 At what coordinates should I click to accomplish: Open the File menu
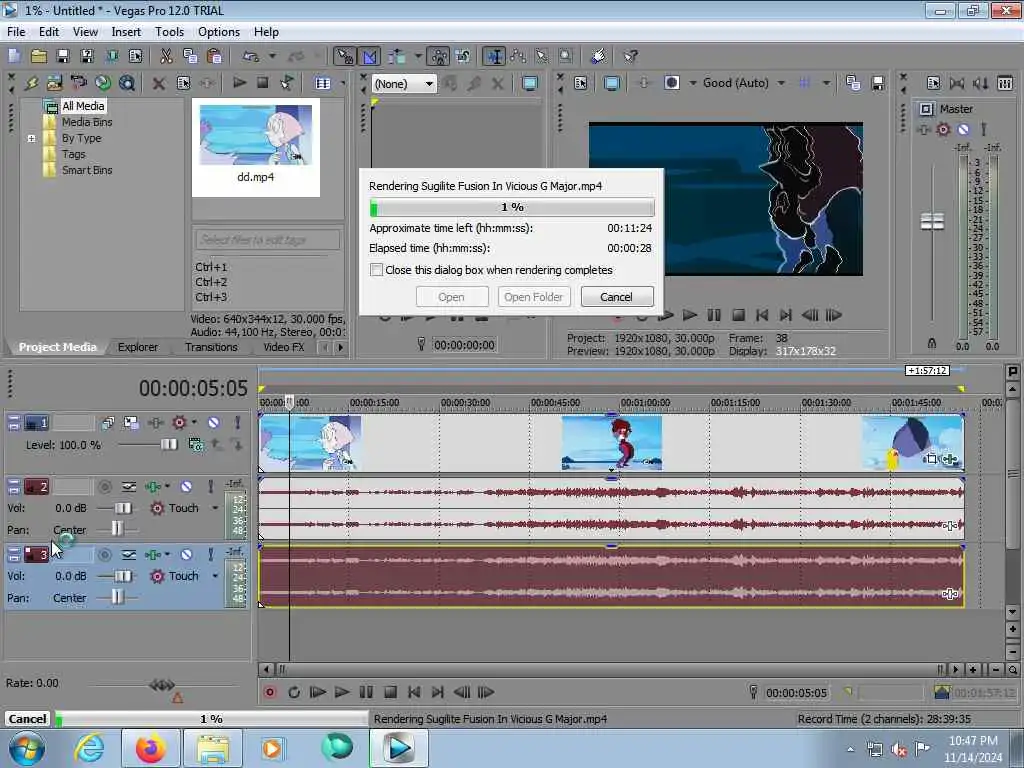point(16,31)
